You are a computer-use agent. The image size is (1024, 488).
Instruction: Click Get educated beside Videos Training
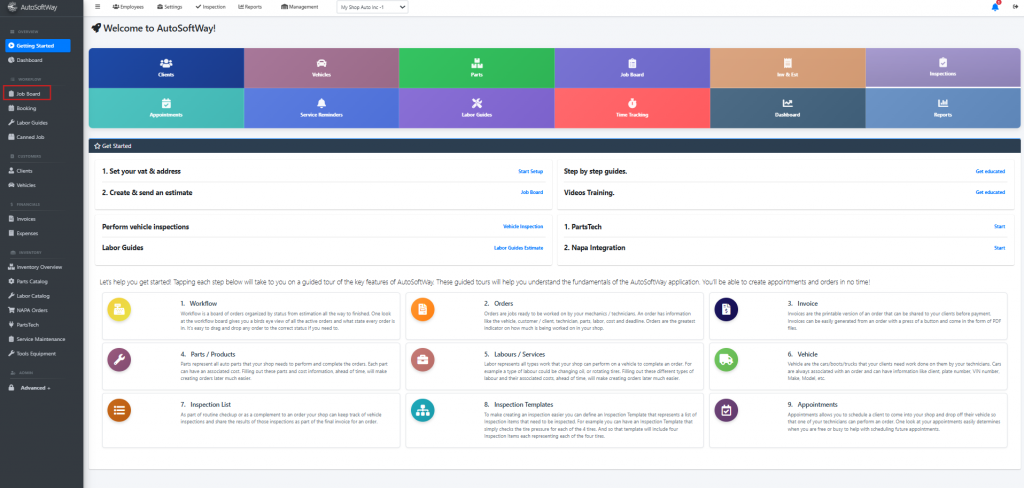[x=990, y=191]
